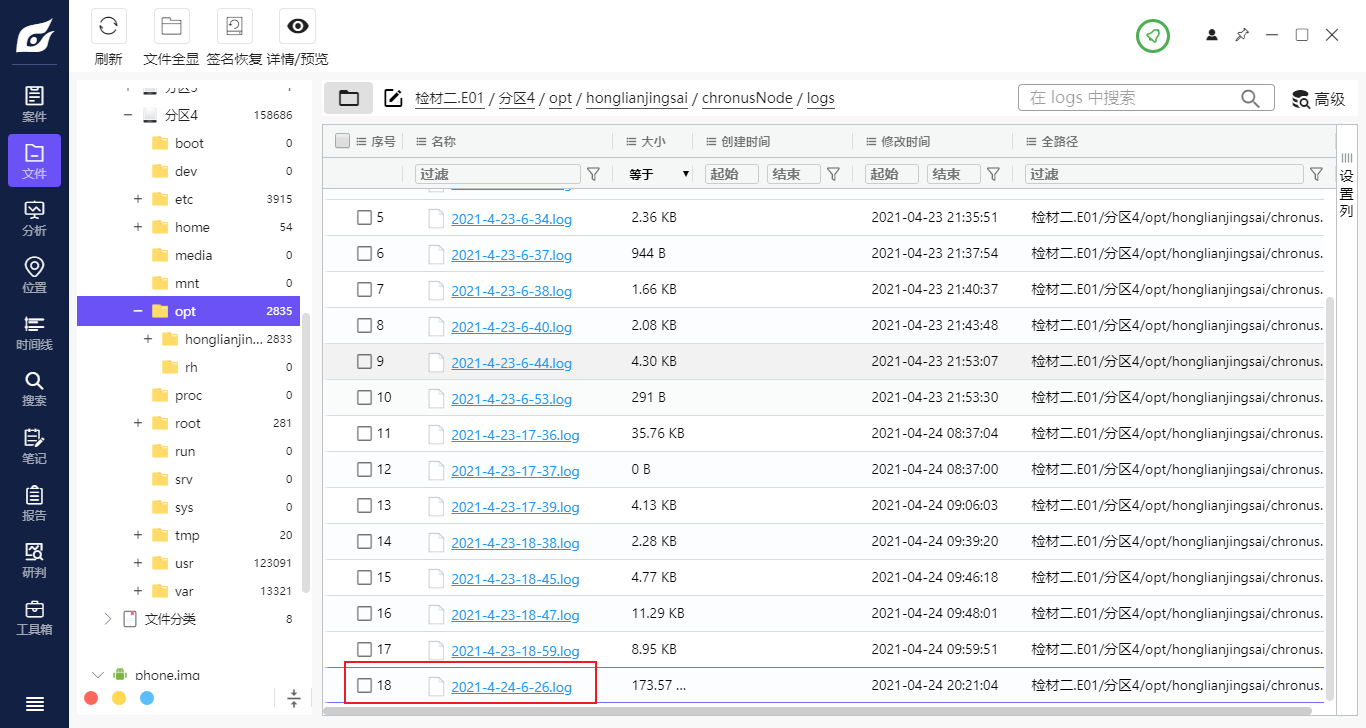Collapse the opt folder node

click(x=138, y=311)
